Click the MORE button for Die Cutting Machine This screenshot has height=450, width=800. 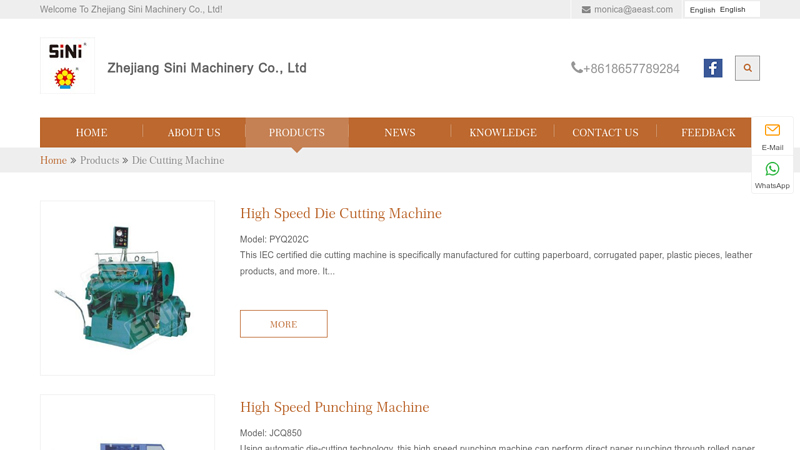point(284,324)
